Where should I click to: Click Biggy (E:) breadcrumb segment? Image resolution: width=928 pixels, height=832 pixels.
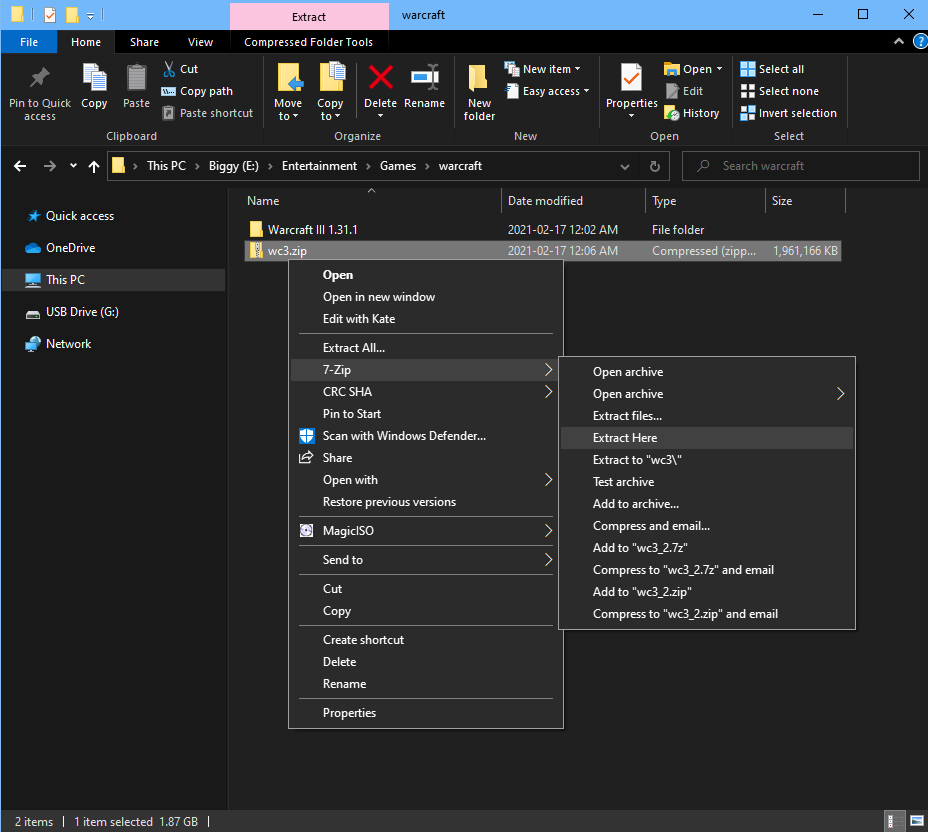point(234,166)
